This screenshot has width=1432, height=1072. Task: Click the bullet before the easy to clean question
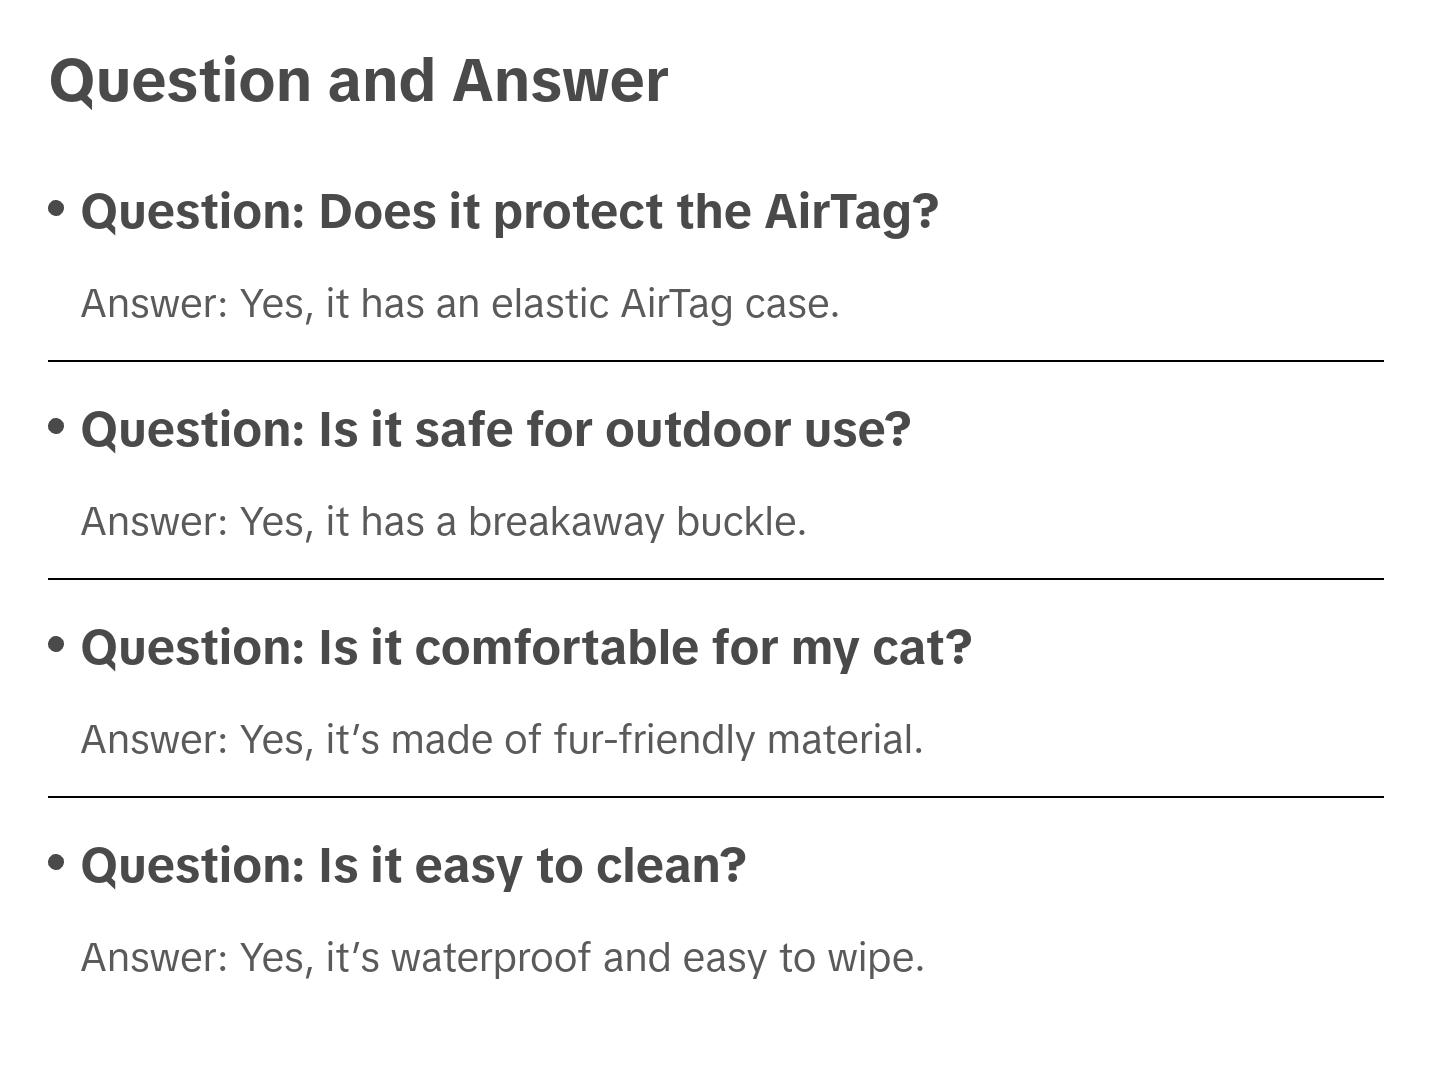pos(57,862)
